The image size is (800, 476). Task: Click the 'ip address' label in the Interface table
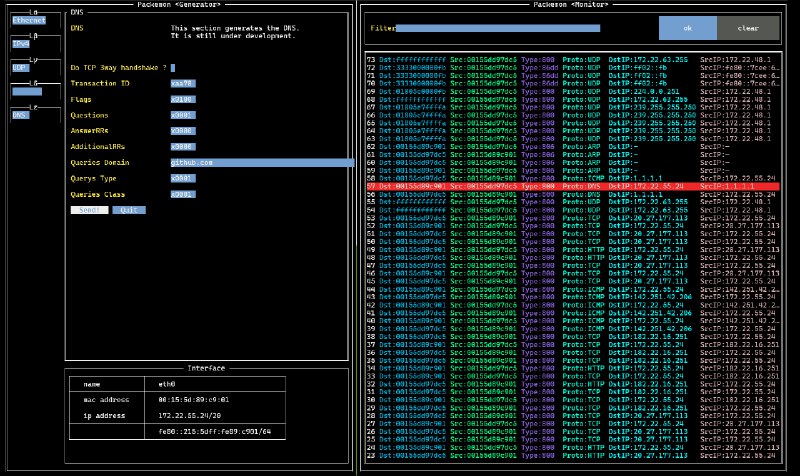pyautogui.click(x=104, y=416)
